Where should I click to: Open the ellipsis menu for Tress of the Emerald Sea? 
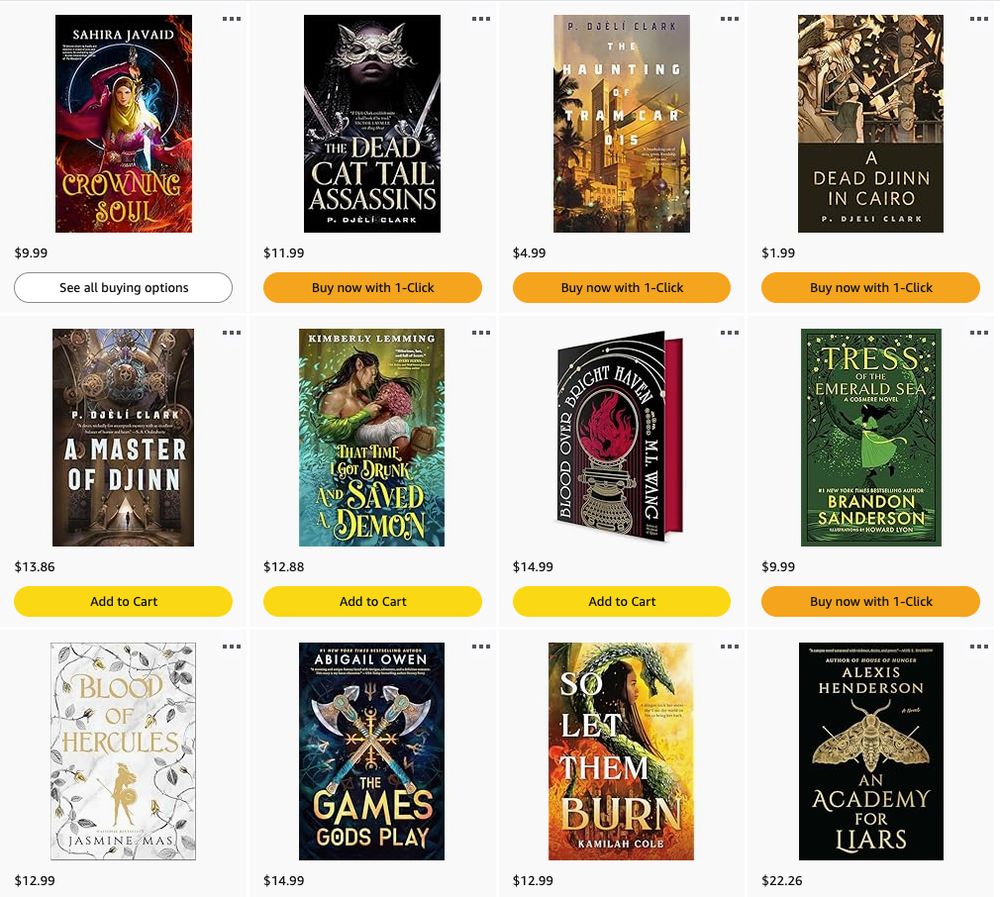click(979, 332)
